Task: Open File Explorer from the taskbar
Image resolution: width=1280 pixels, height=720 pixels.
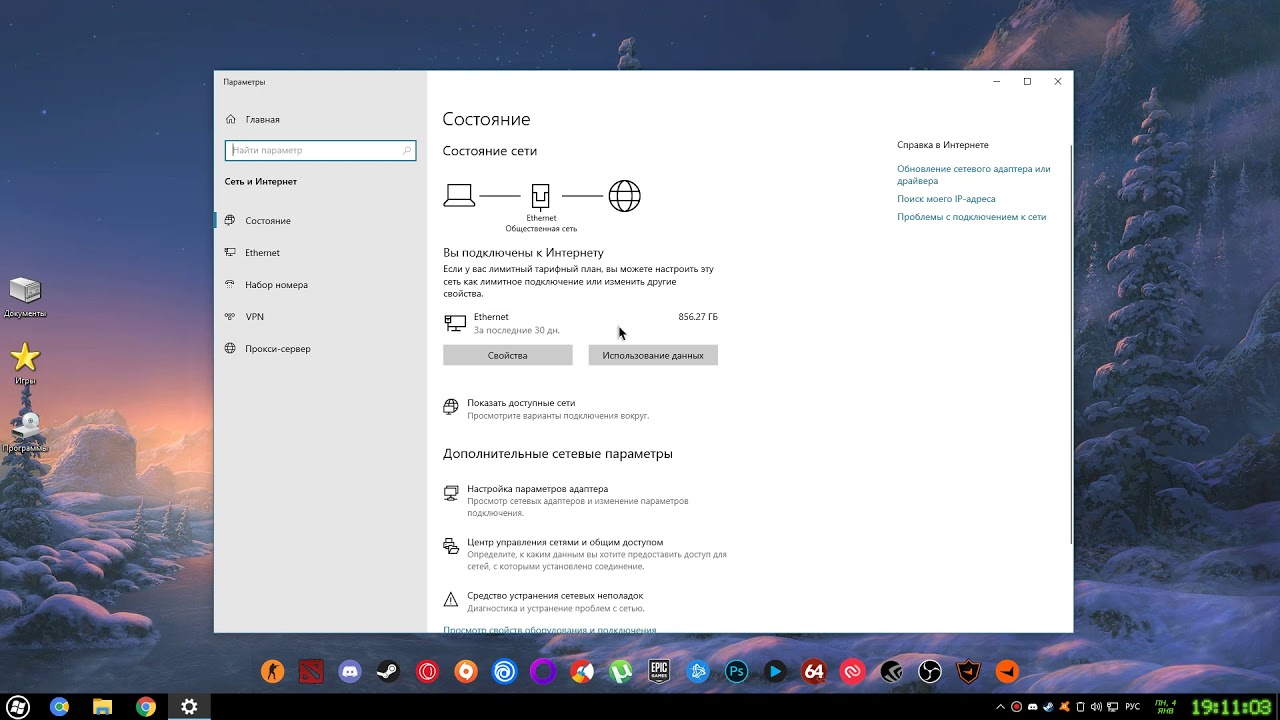Action: pos(102,707)
